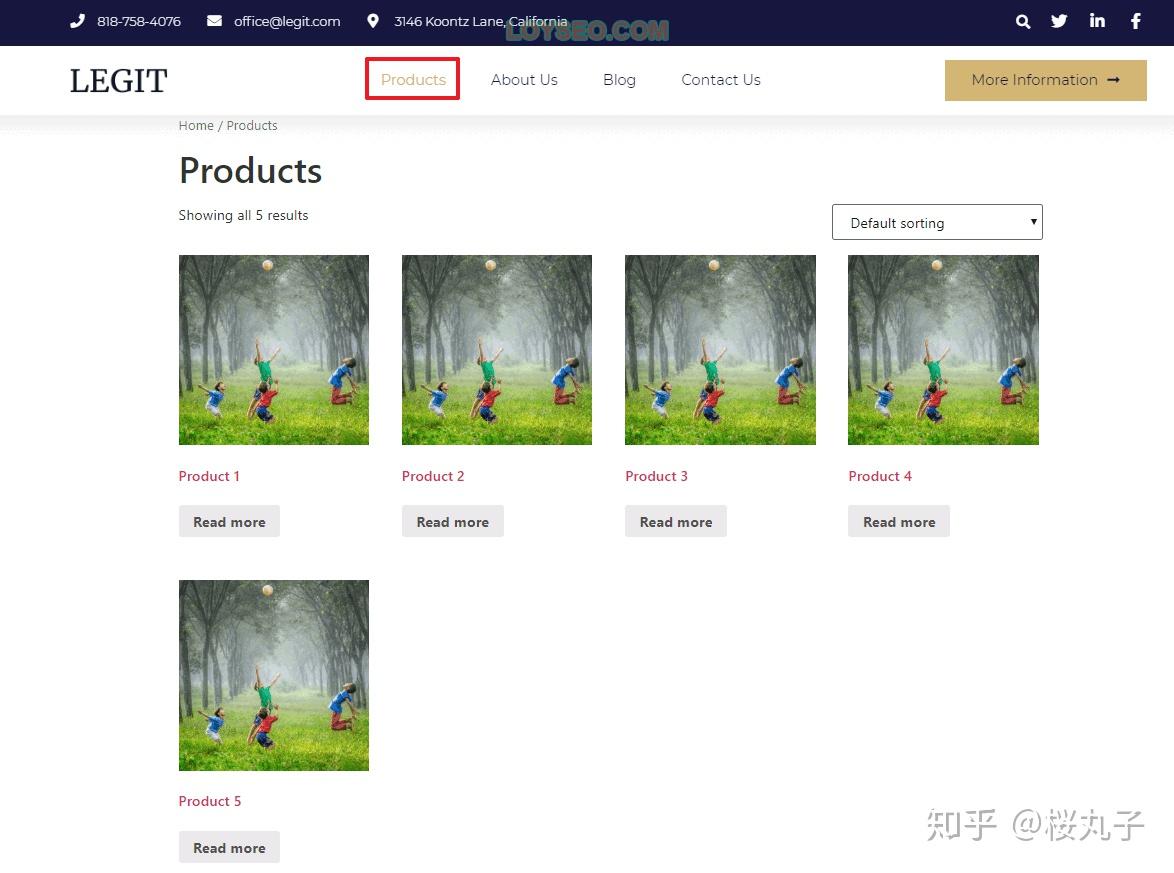This screenshot has width=1174, height=873.
Task: Click the search magnifier icon
Action: click(1023, 22)
